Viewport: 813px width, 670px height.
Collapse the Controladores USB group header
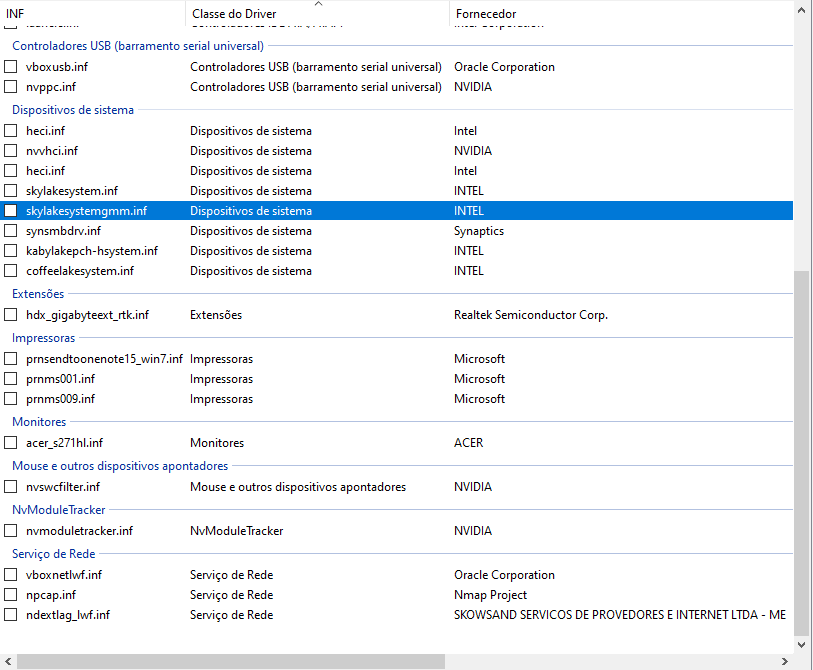point(138,46)
